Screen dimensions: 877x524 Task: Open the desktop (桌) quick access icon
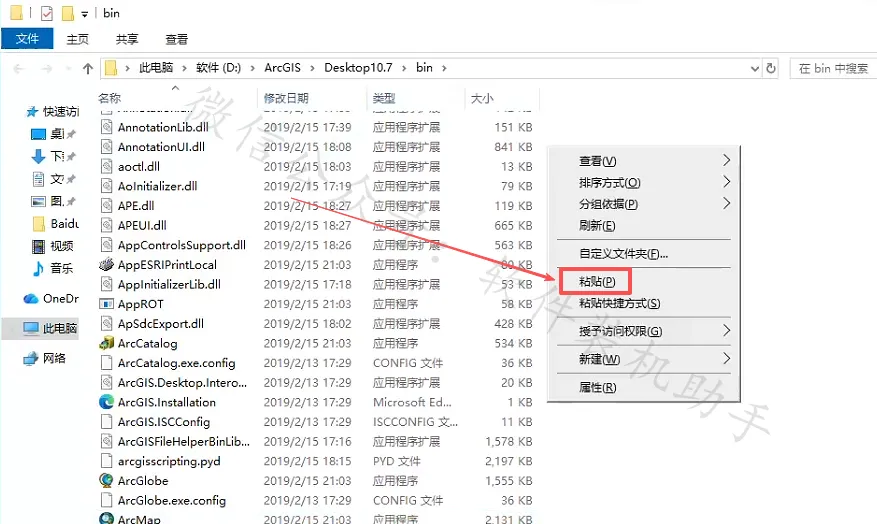coord(38,134)
